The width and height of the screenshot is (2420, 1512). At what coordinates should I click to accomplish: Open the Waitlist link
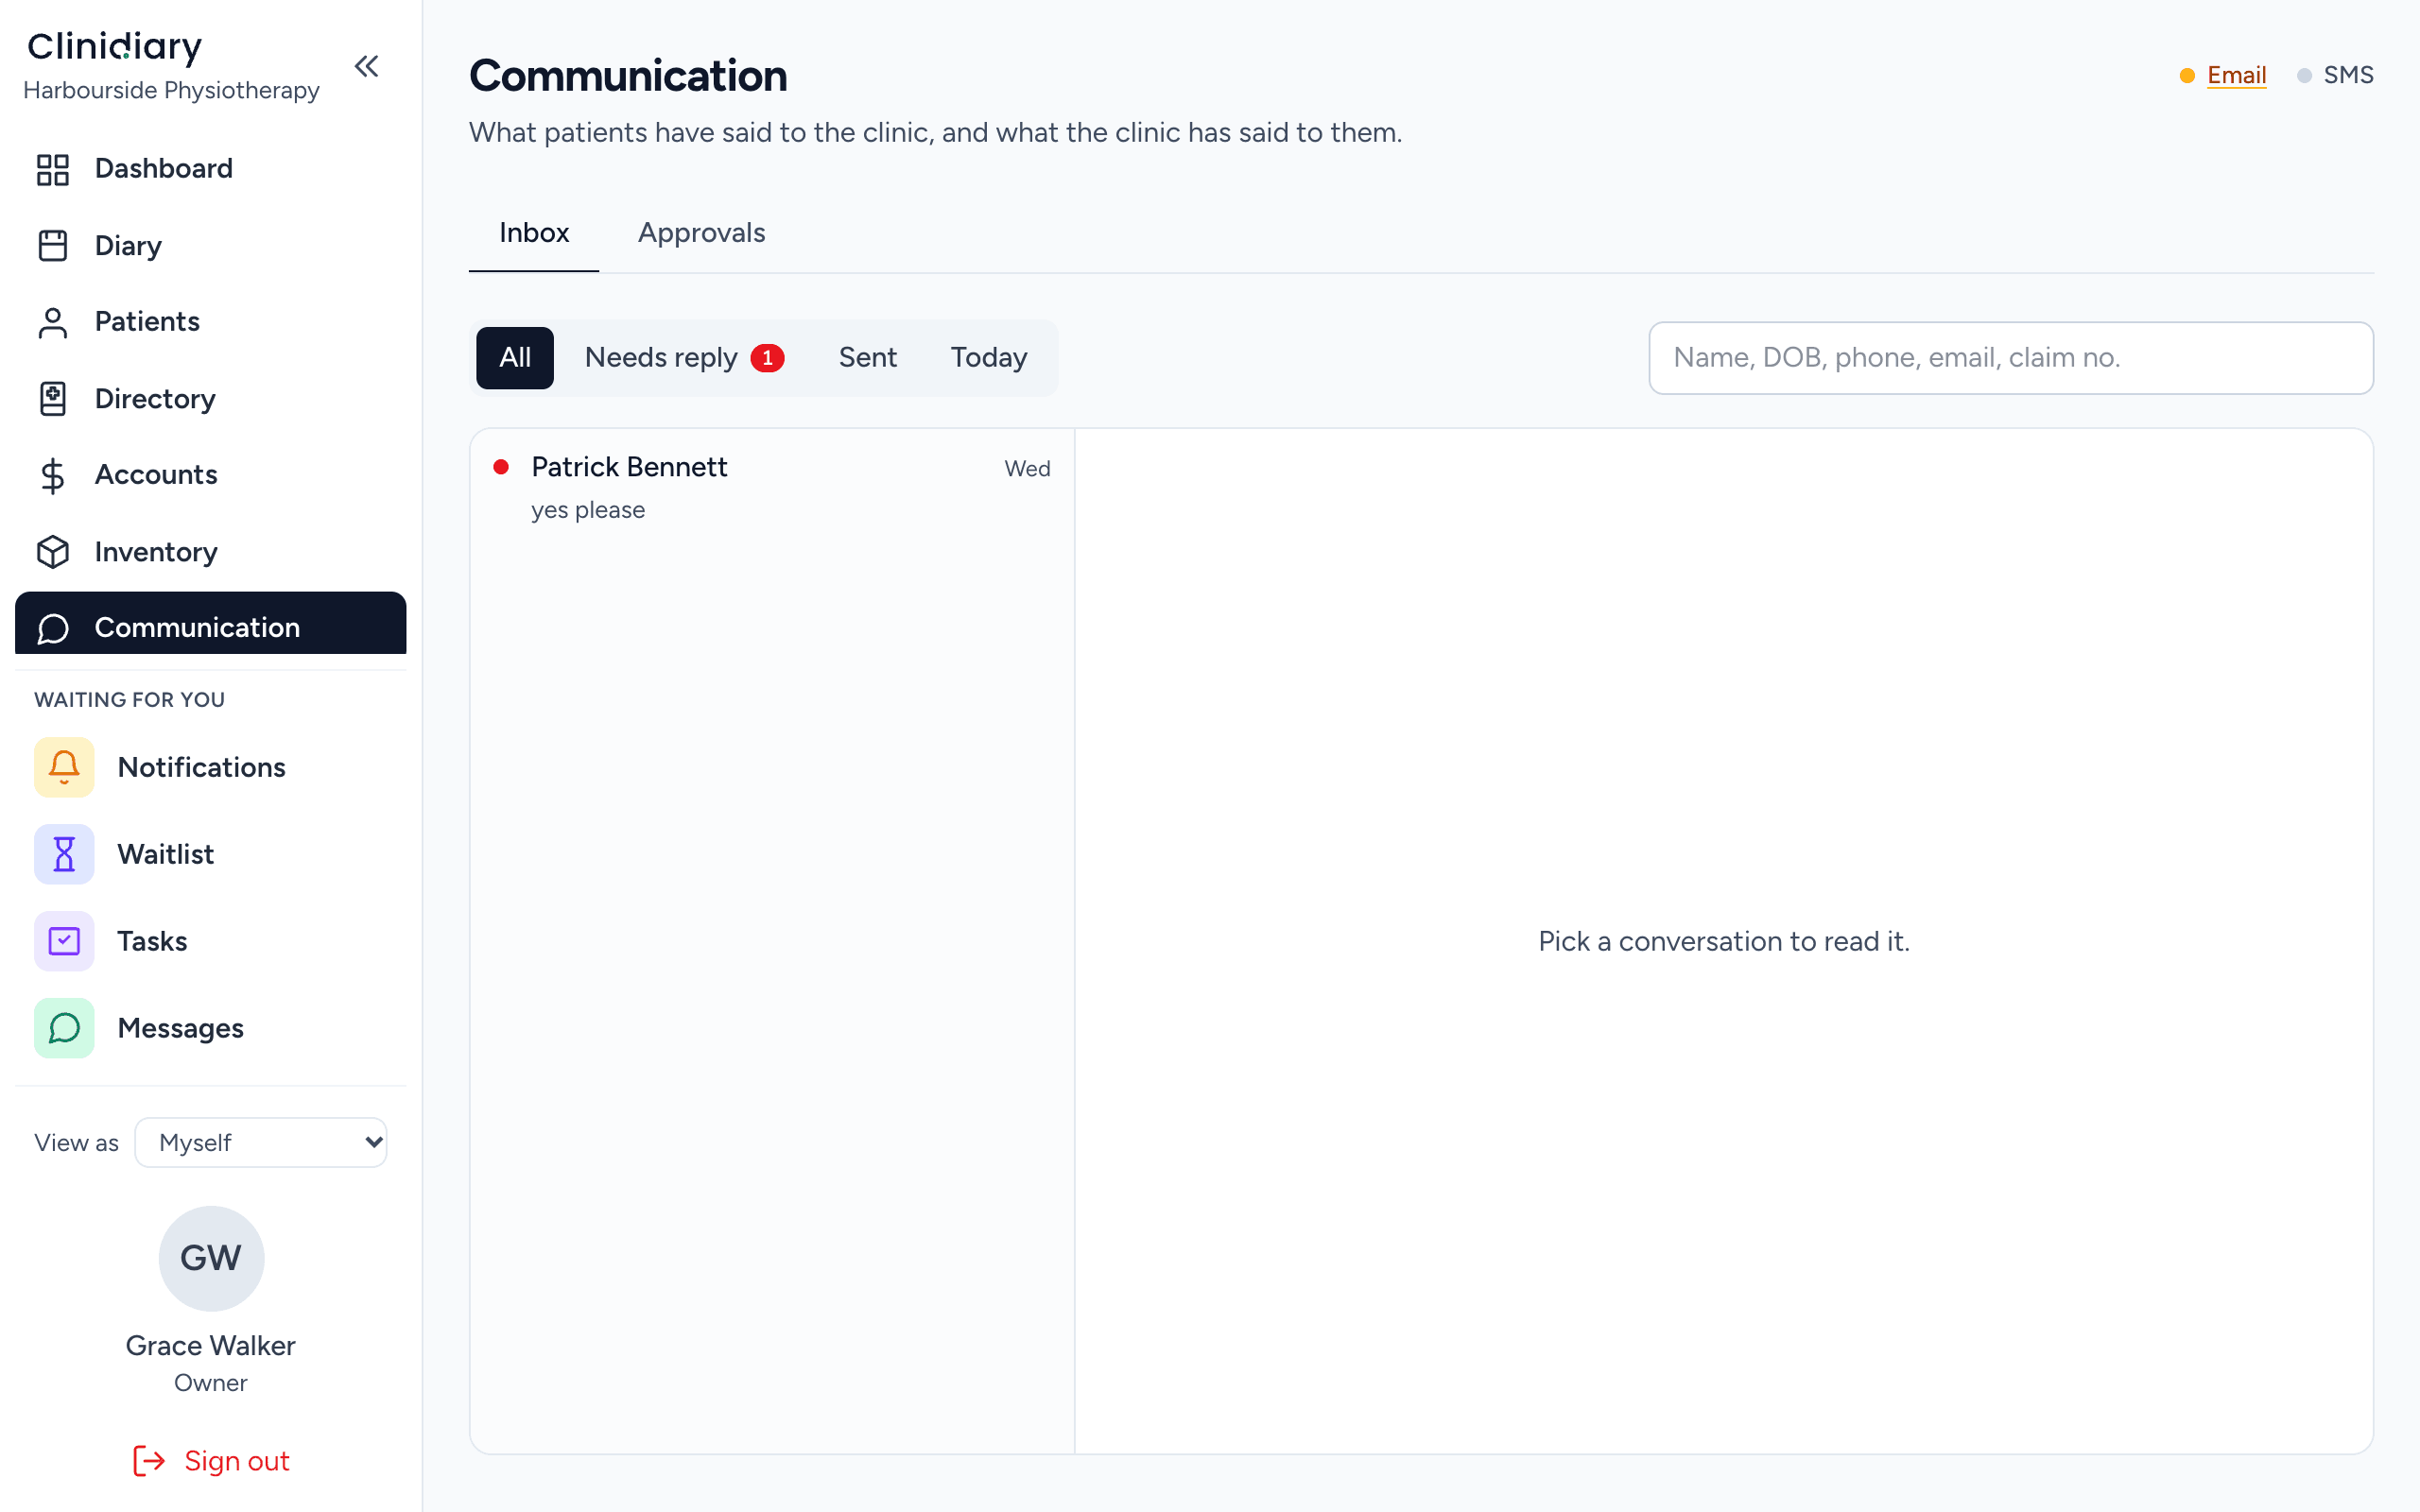pyautogui.click(x=210, y=854)
